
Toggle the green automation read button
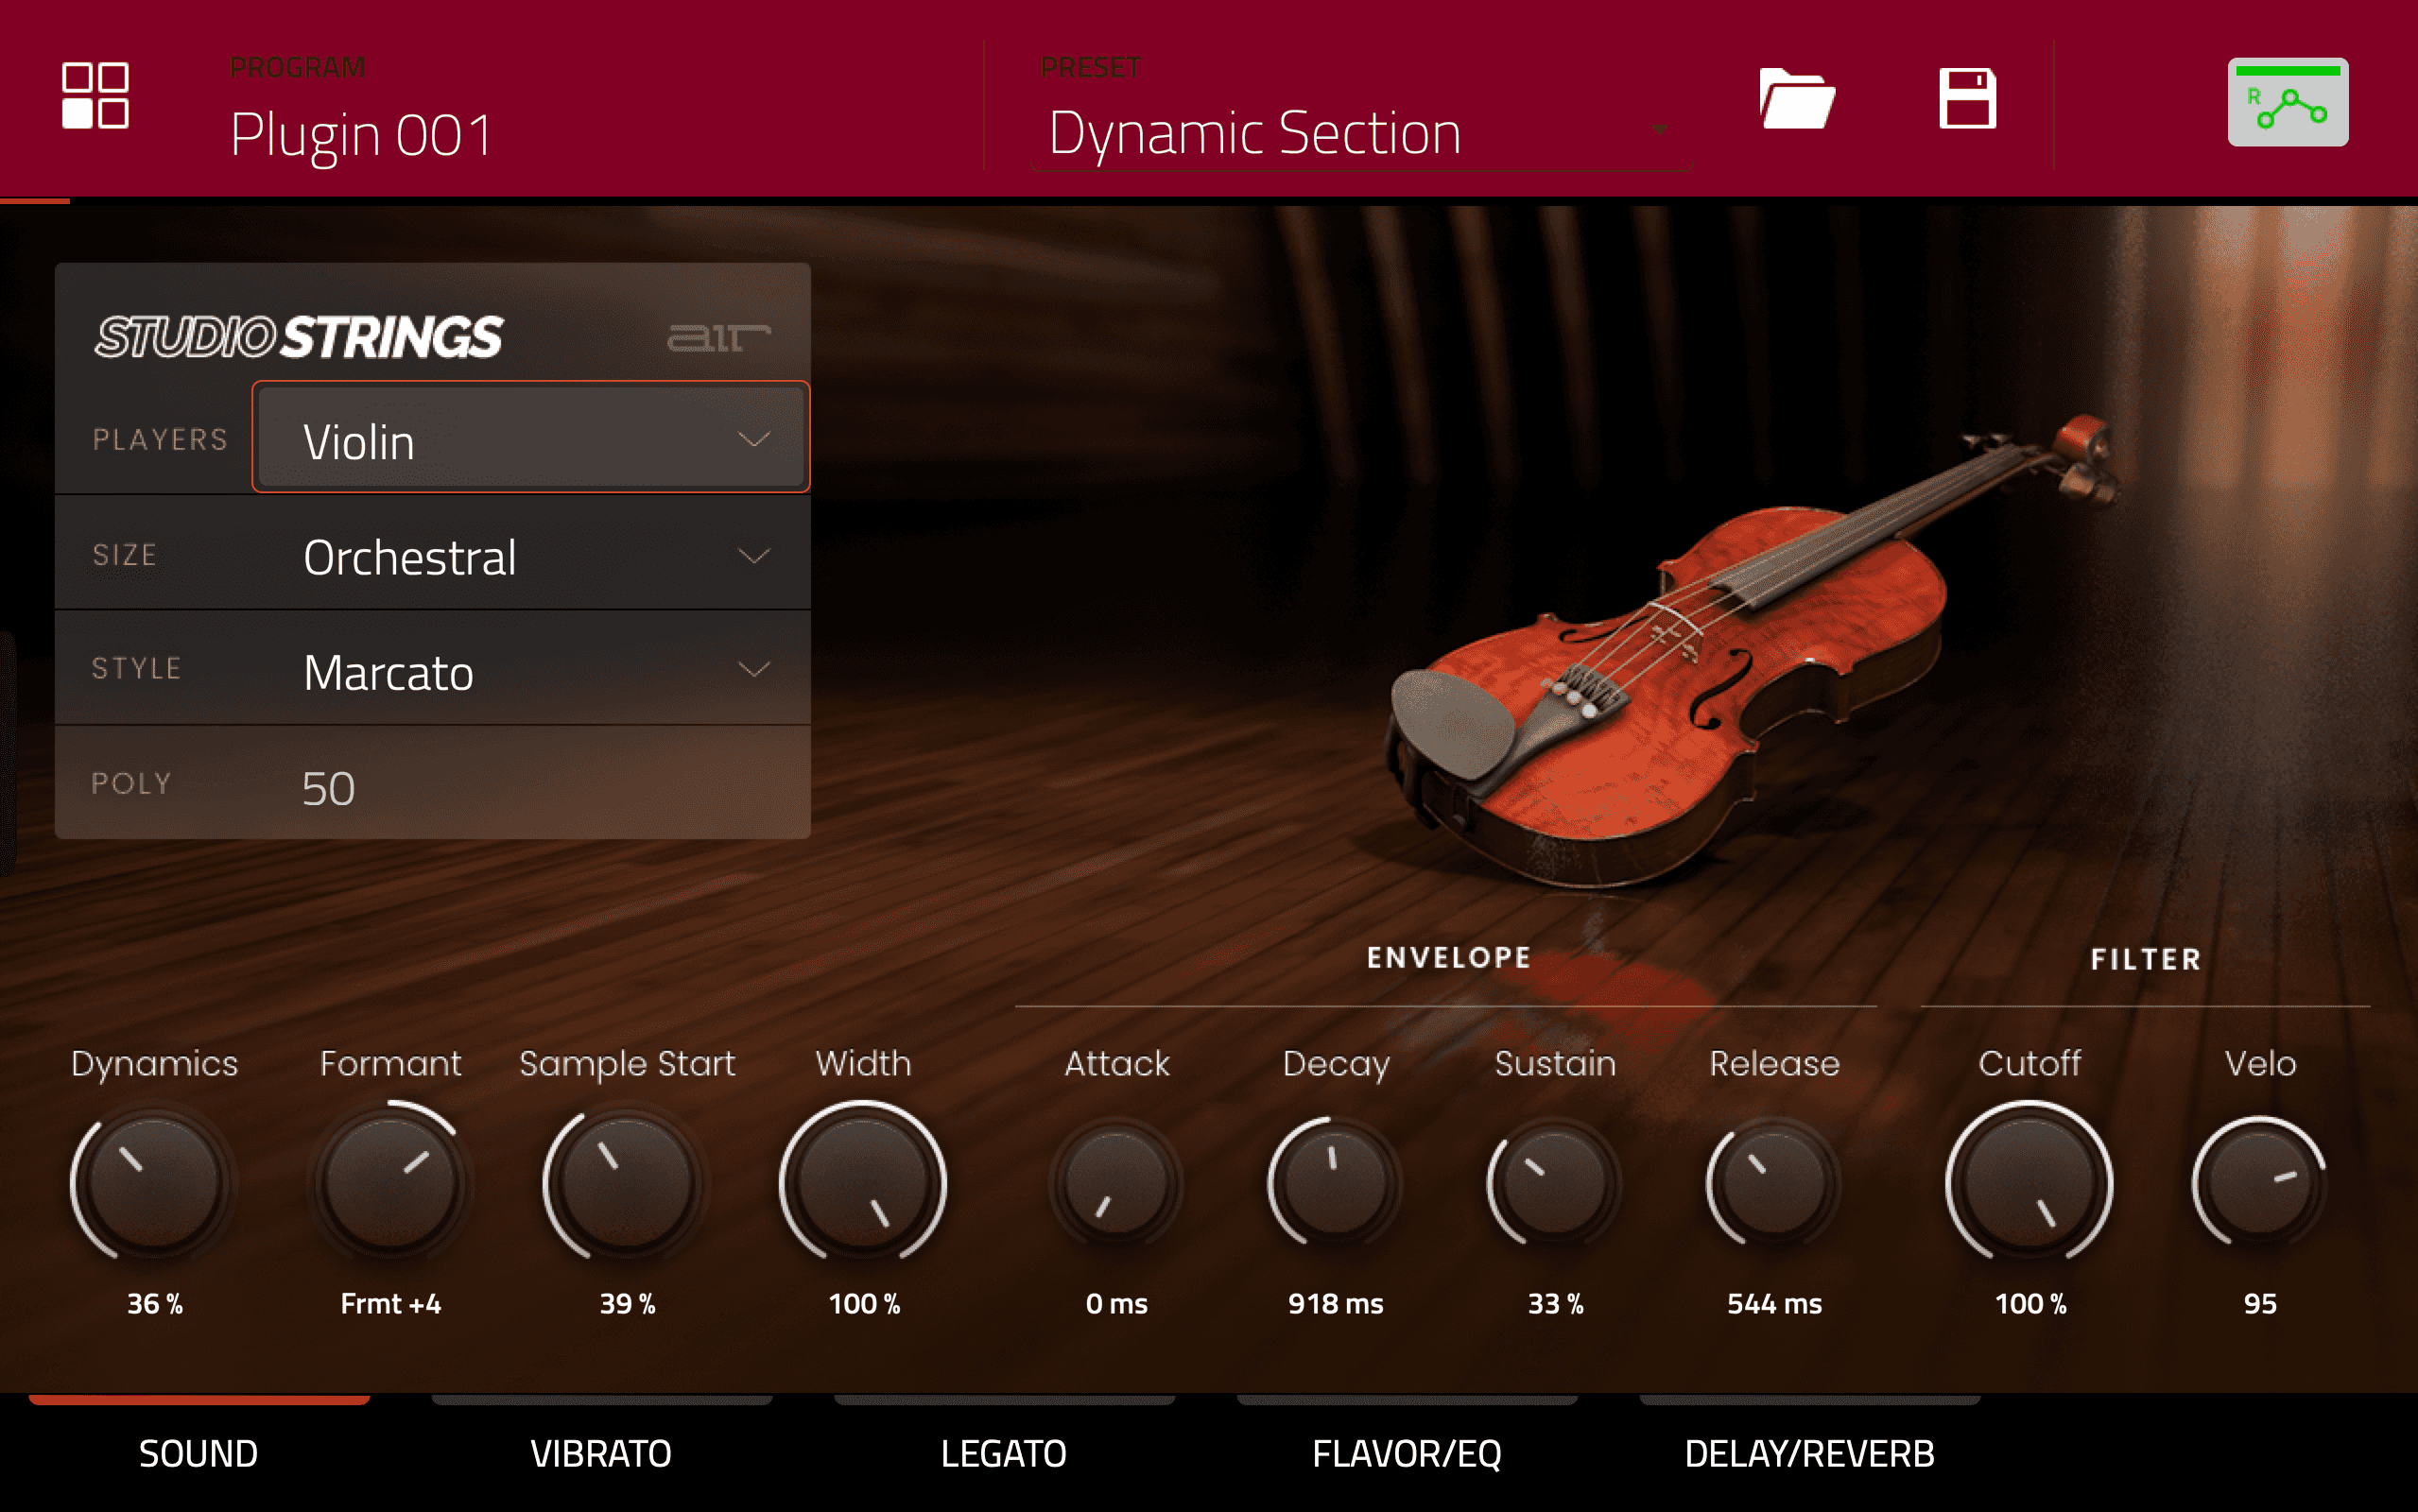click(2287, 102)
